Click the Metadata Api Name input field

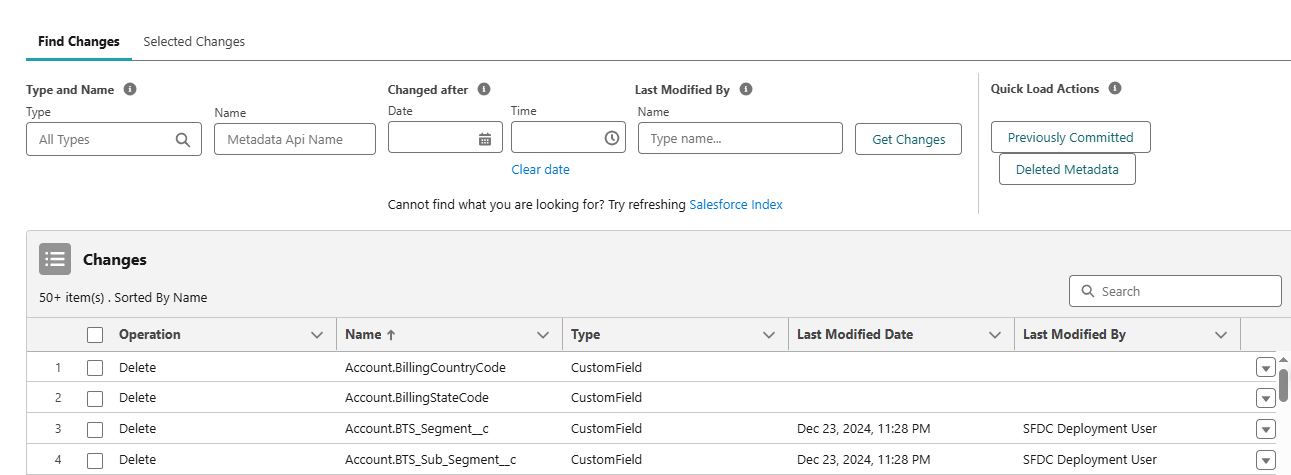pyautogui.click(x=295, y=140)
